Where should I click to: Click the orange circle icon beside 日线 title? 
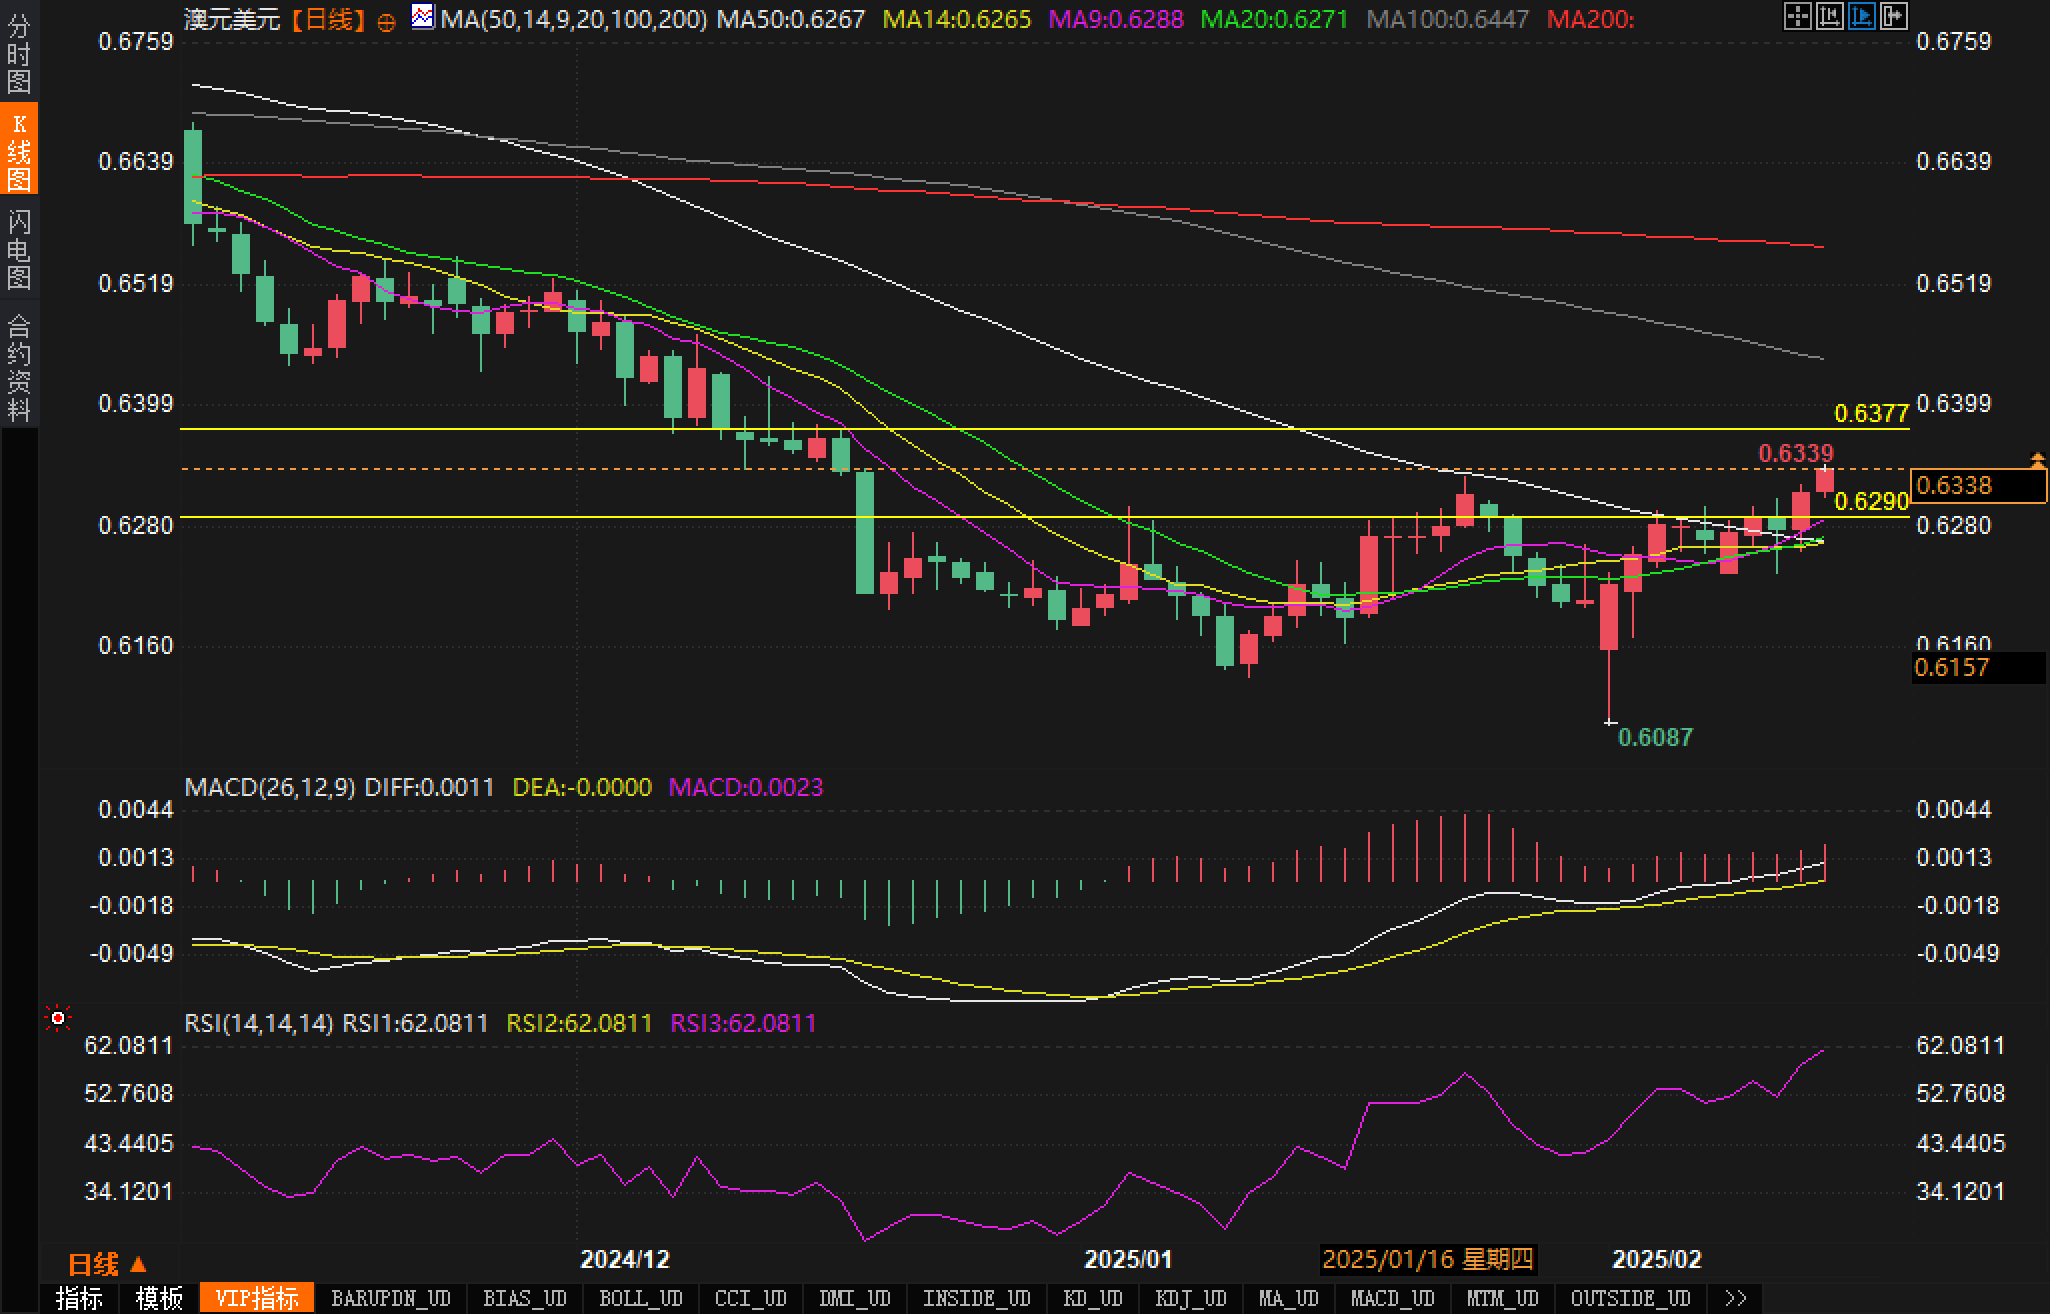[386, 22]
